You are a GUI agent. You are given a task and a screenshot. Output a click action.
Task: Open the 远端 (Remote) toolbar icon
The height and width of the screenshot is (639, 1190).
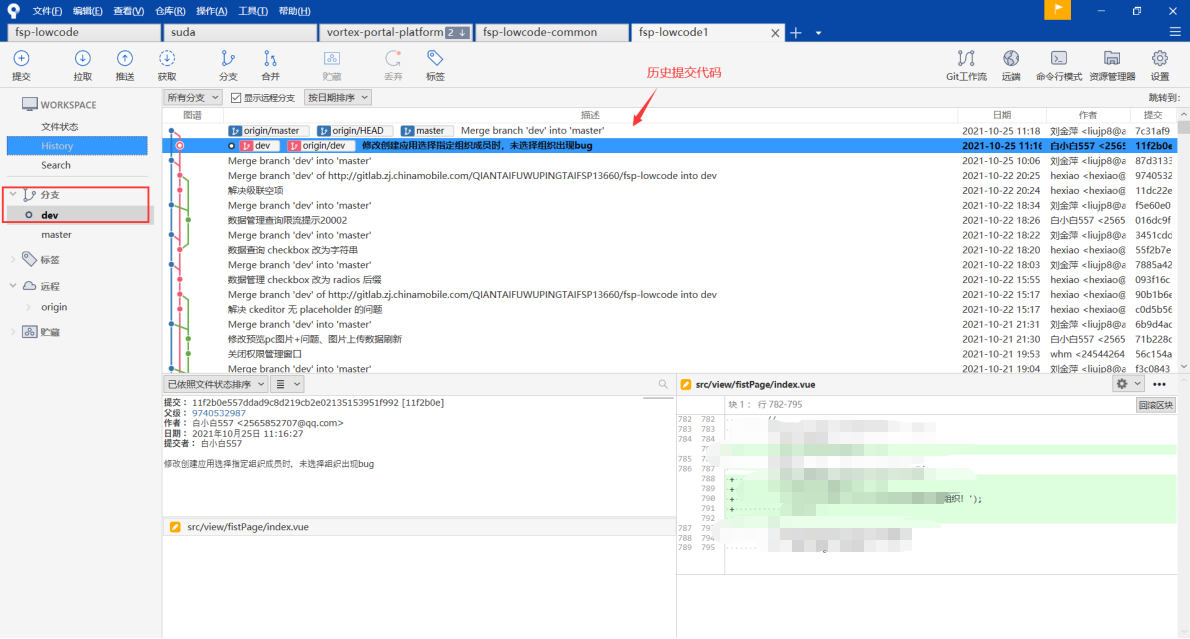coord(1011,65)
